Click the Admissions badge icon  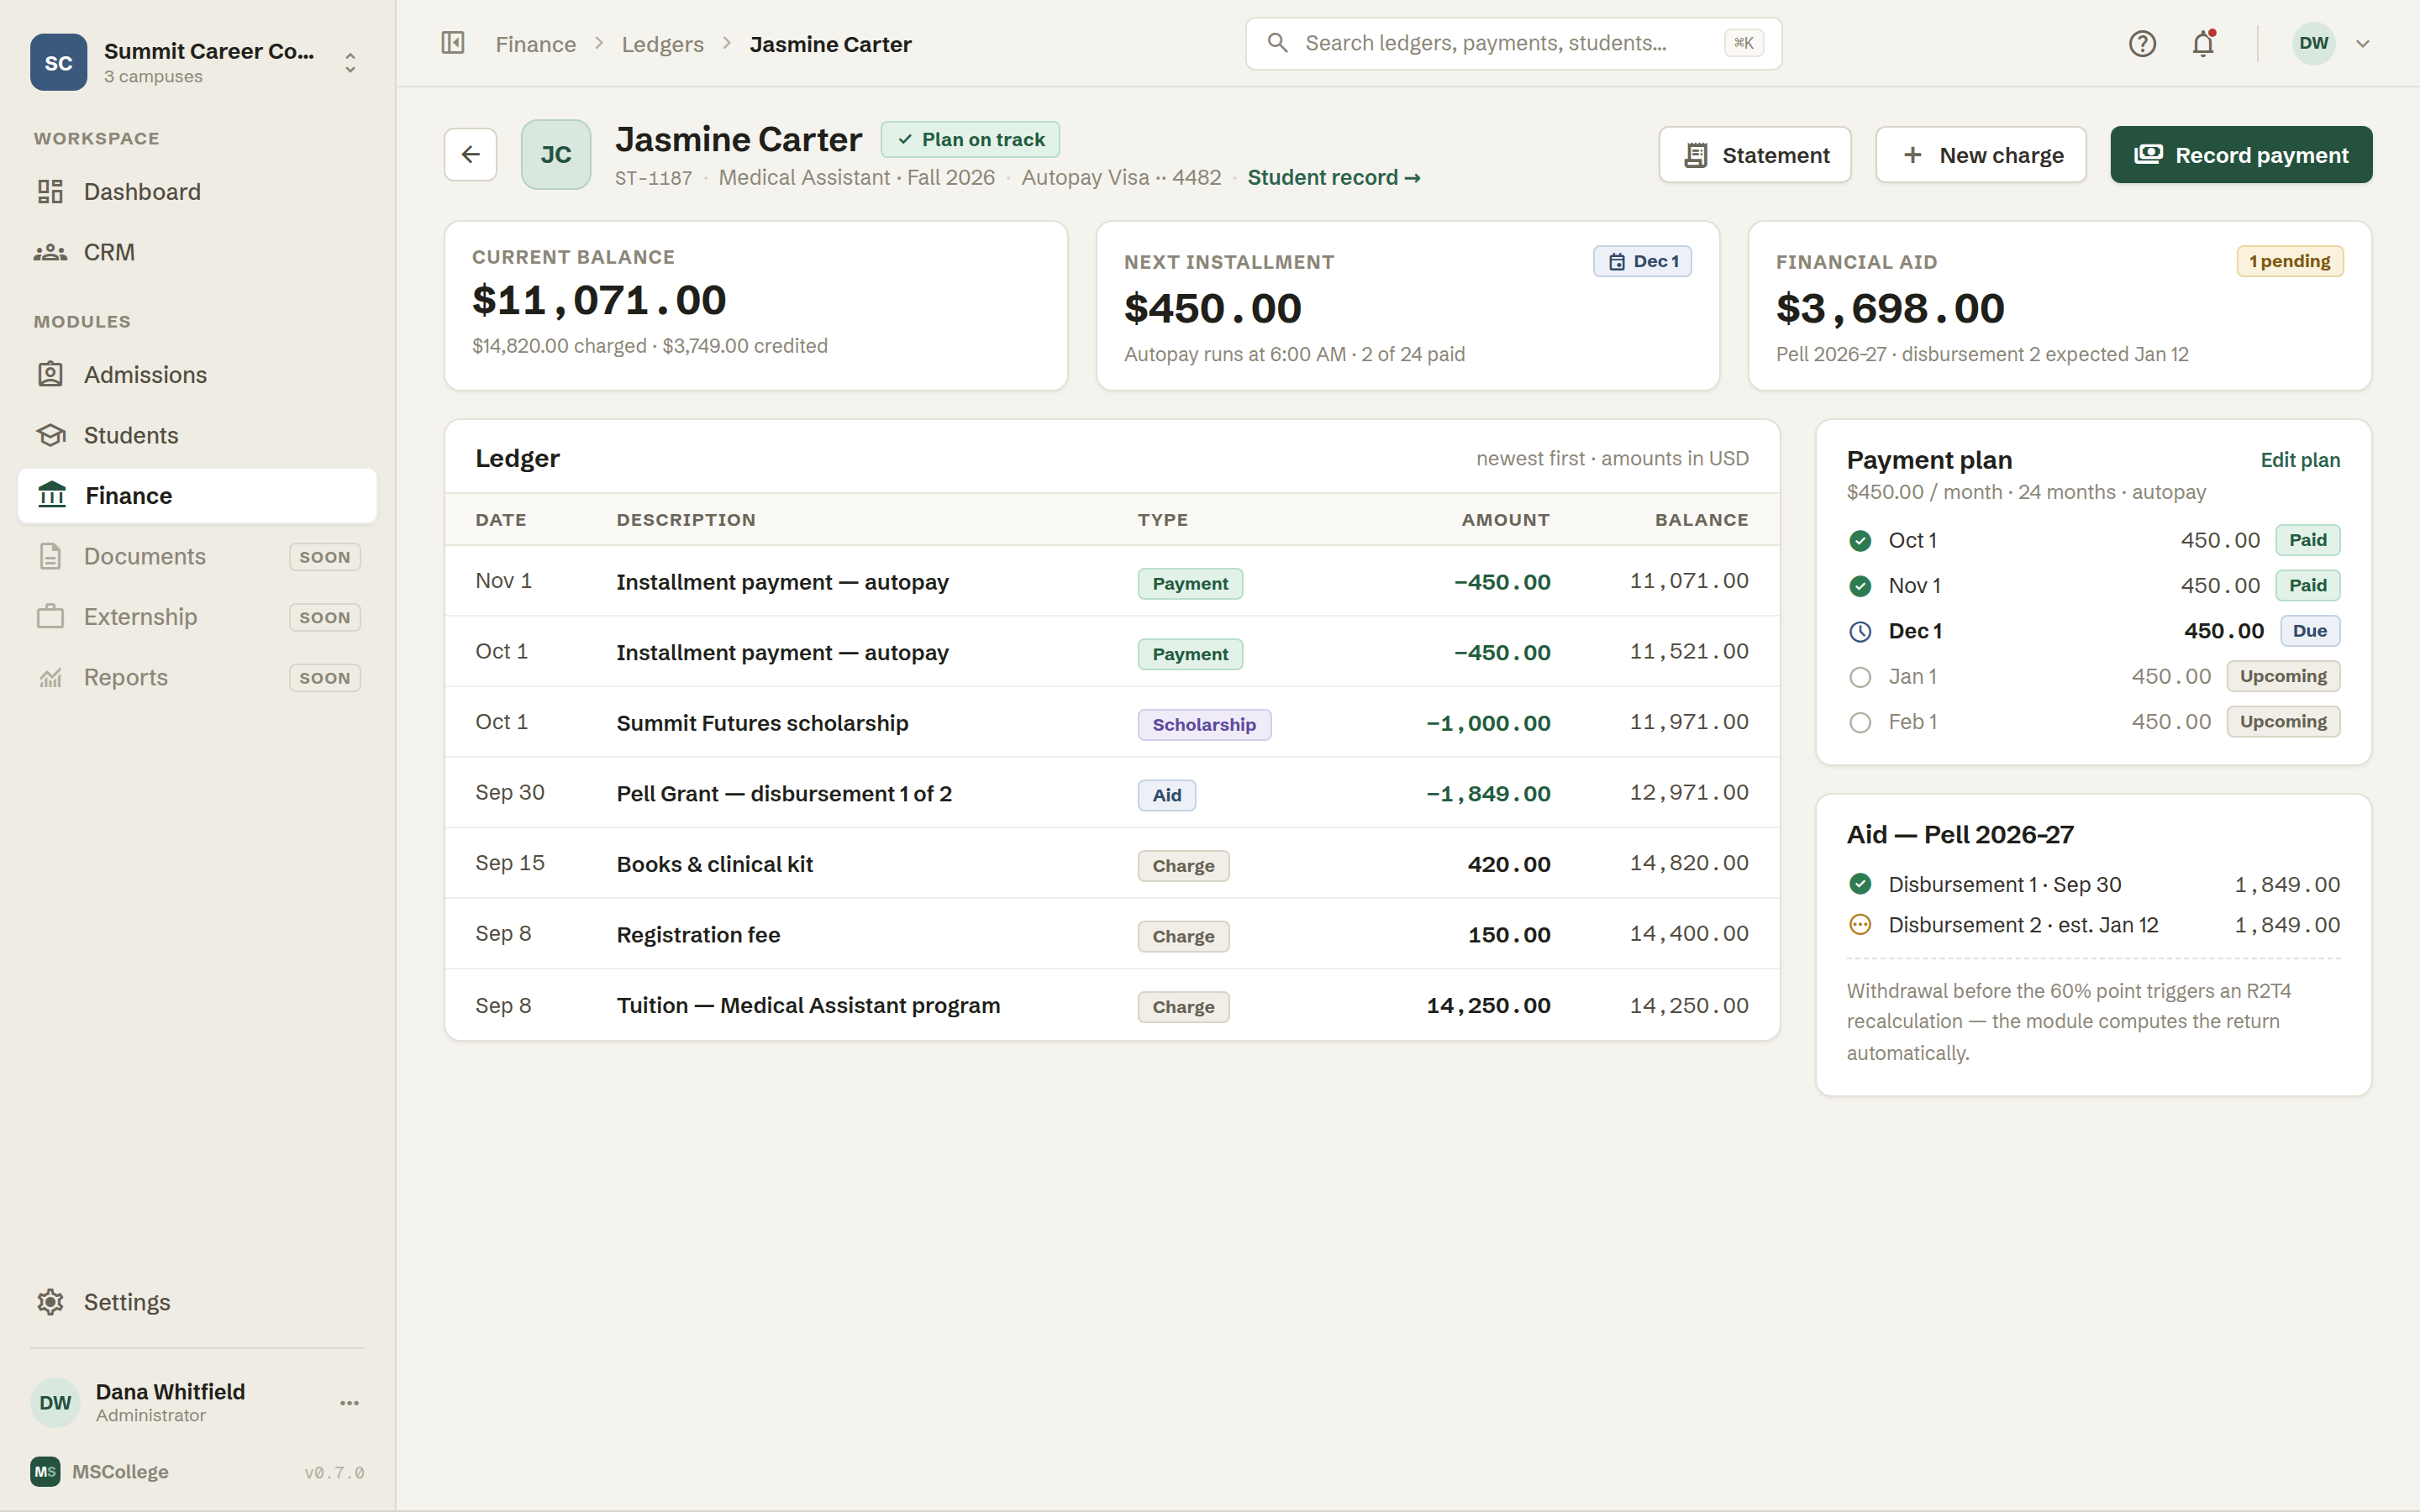pos(50,375)
